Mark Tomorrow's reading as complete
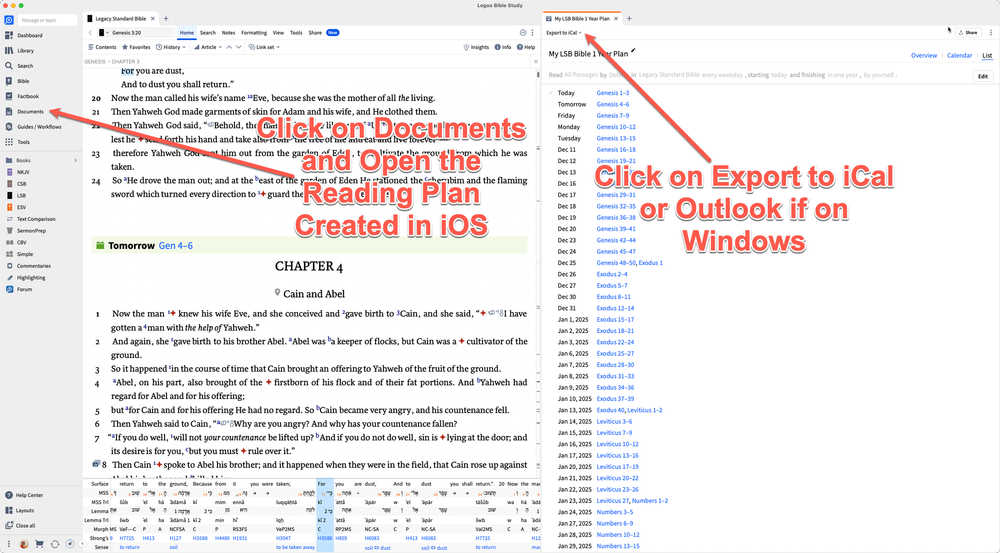Viewport: 1000px width, 553px height. 551,104
